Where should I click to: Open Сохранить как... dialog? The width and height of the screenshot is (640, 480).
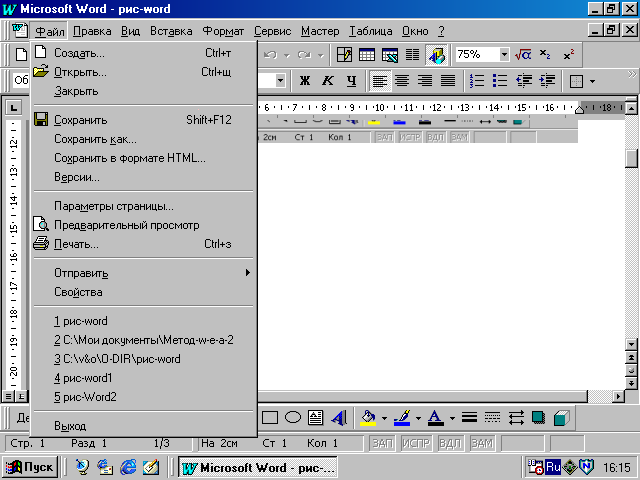[144, 139]
